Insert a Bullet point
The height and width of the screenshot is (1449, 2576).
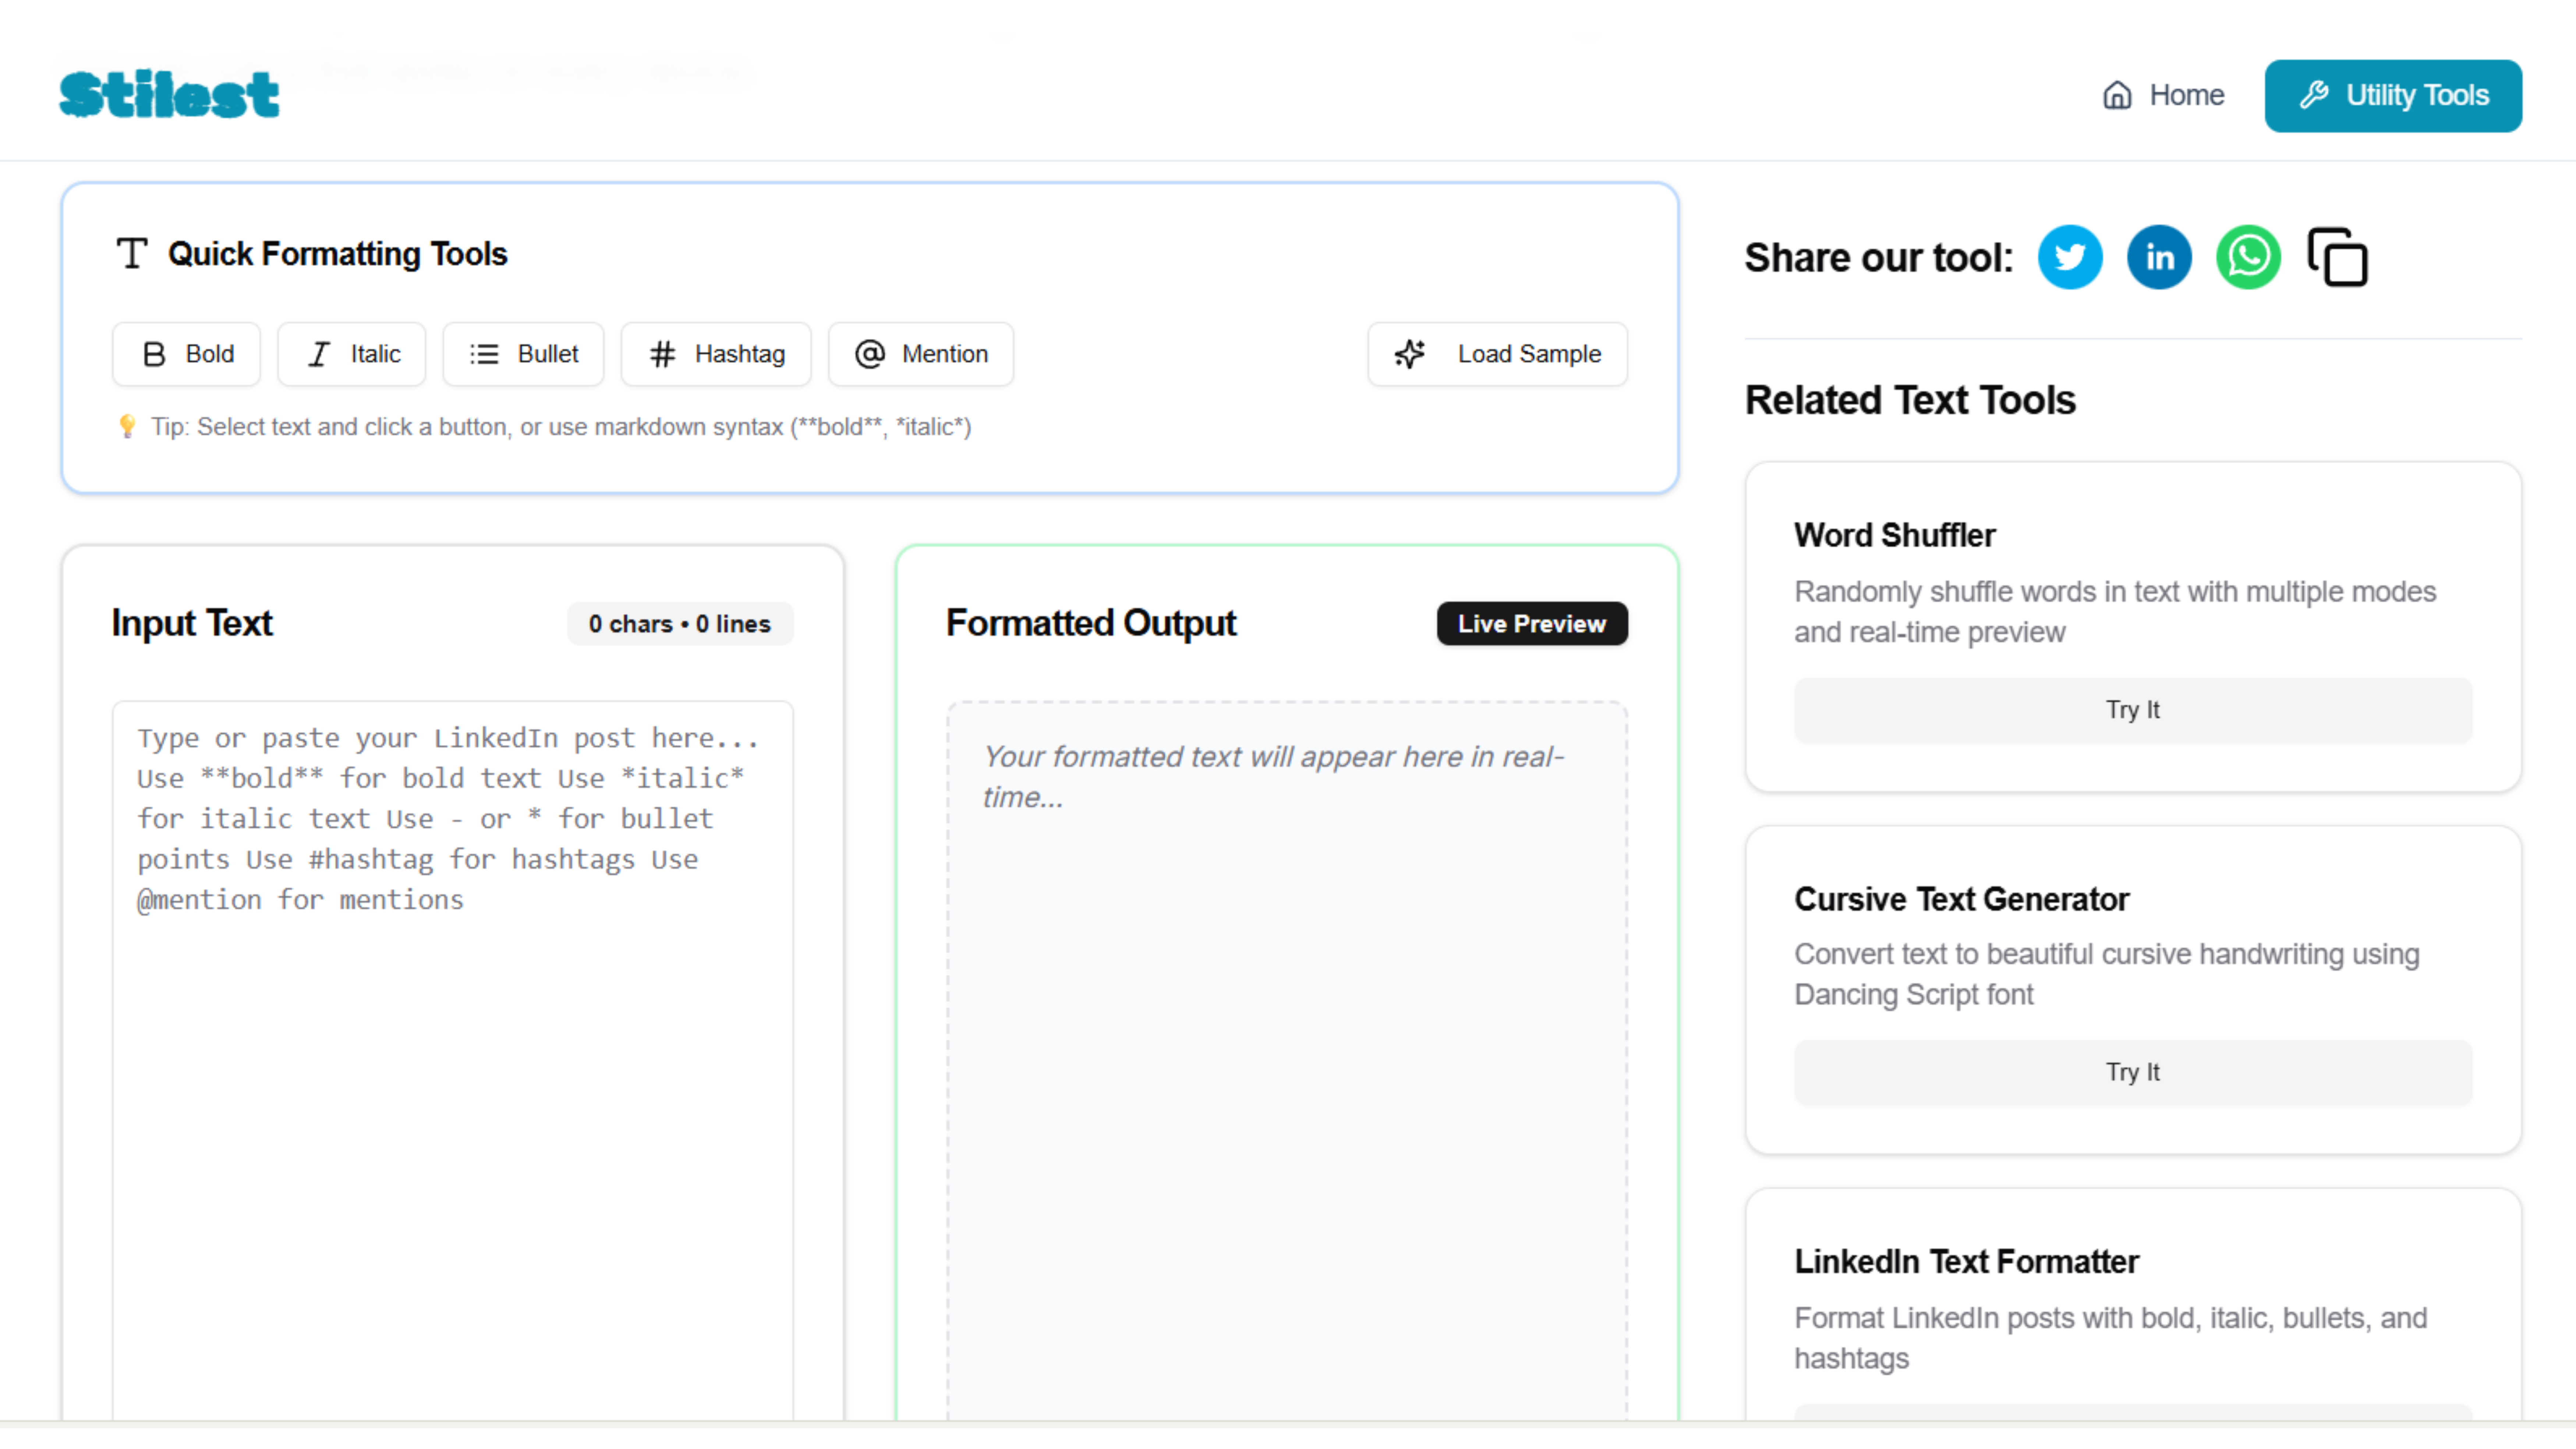point(523,354)
